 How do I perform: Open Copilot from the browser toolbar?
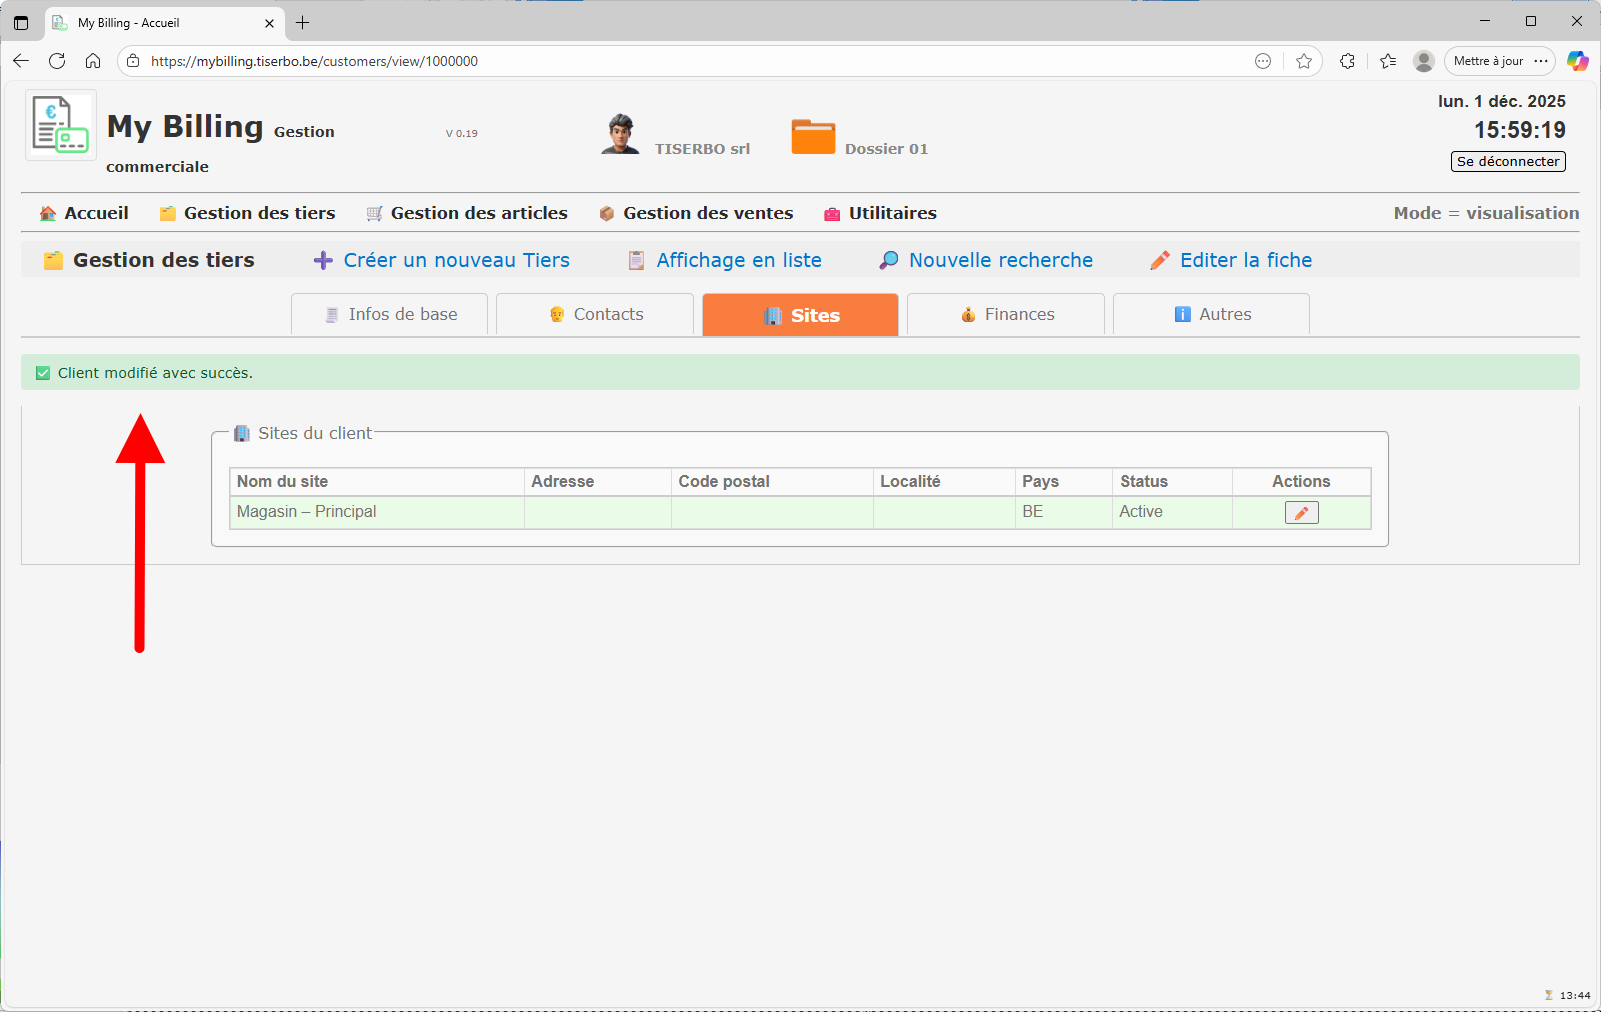1578,61
